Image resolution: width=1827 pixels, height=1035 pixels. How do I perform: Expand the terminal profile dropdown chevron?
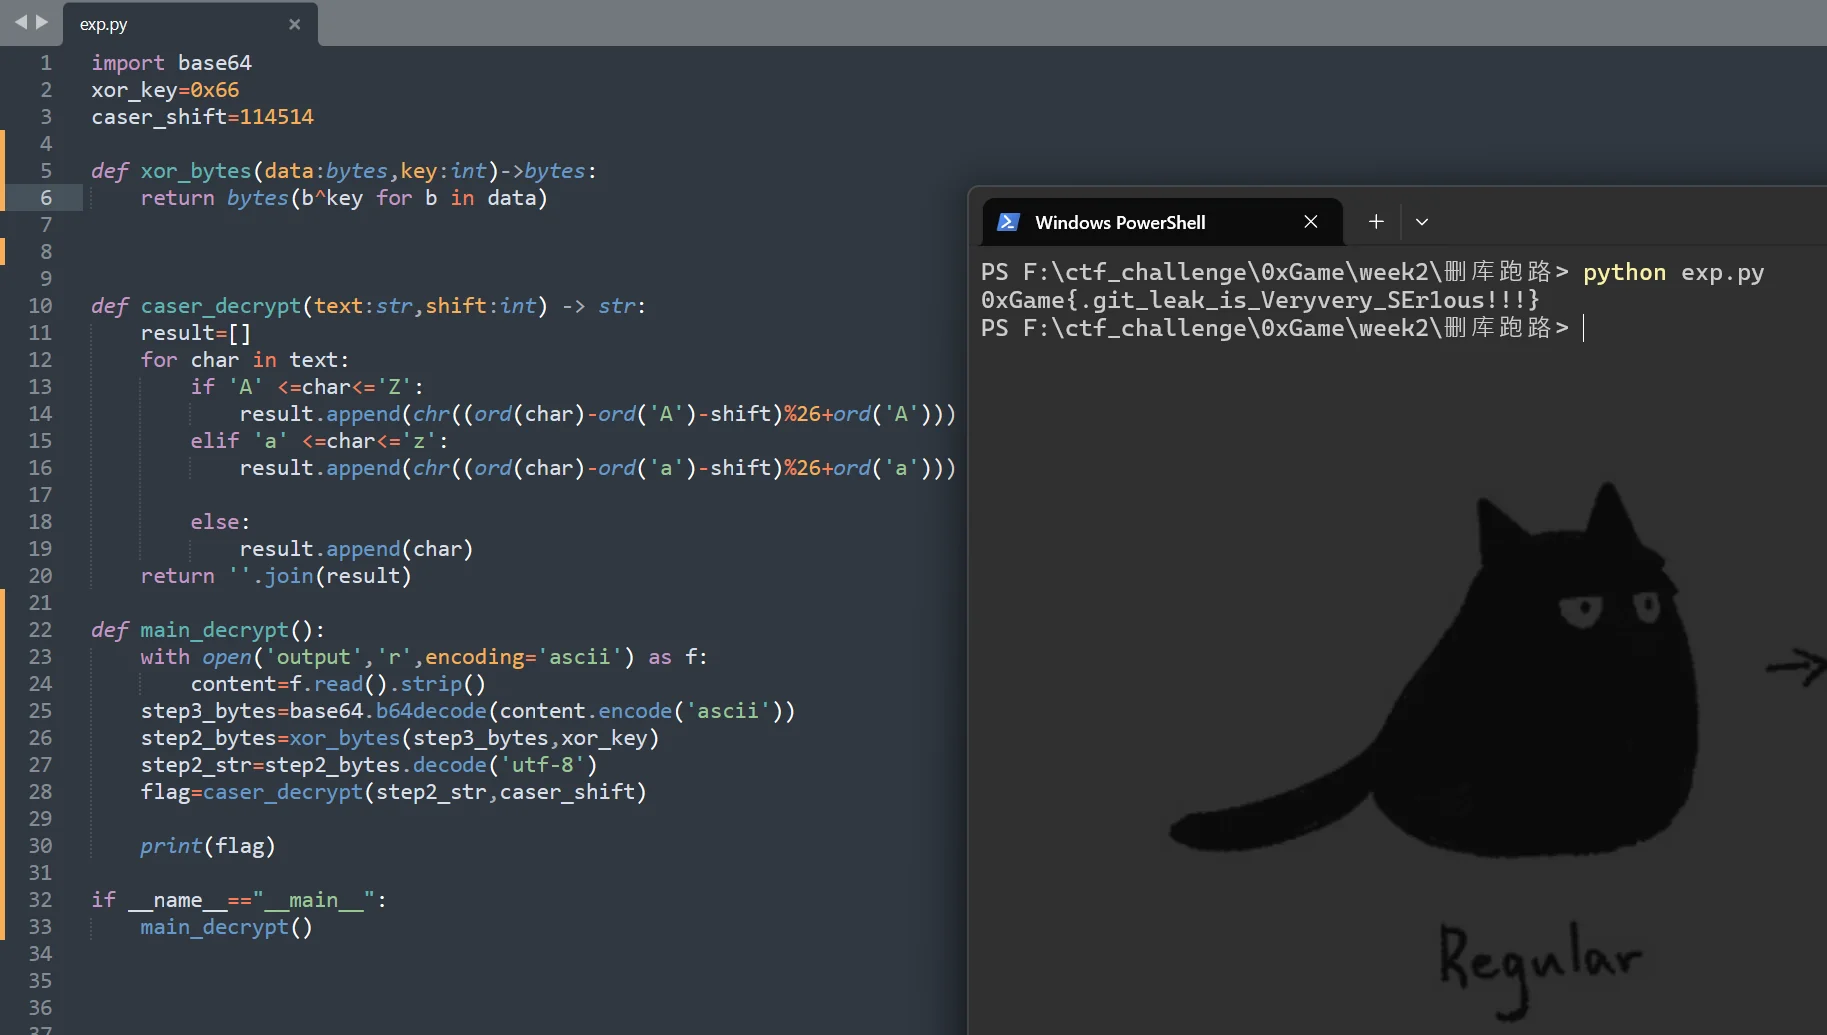click(1421, 222)
